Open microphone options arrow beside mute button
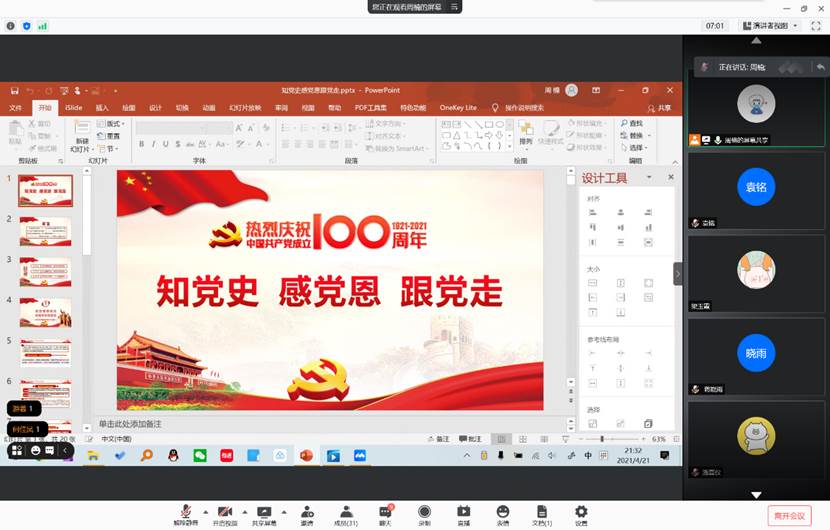 [x=205, y=512]
